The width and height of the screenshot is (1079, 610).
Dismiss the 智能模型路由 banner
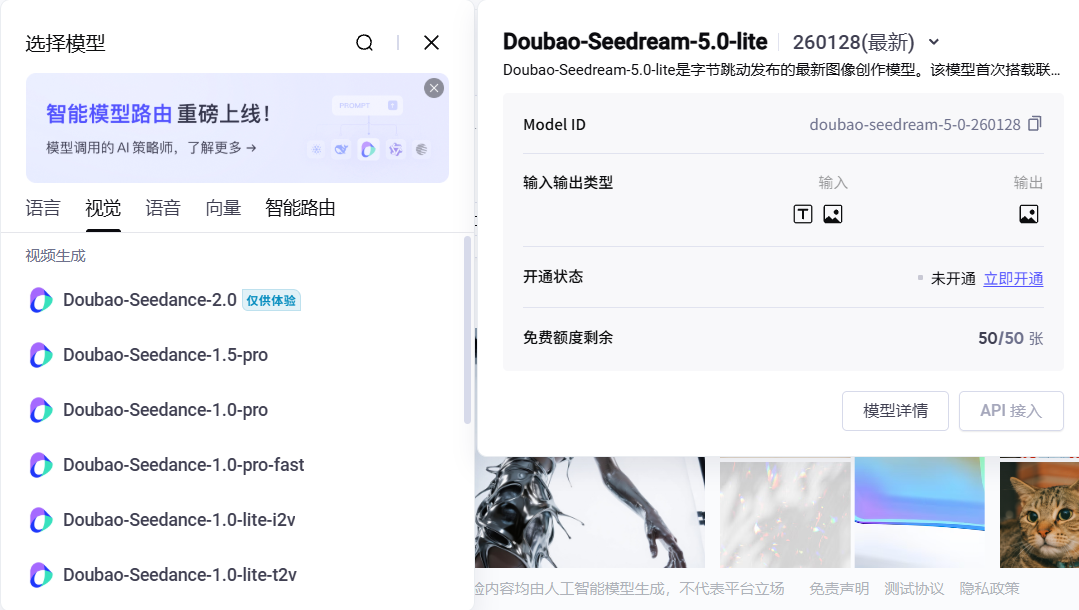434,88
